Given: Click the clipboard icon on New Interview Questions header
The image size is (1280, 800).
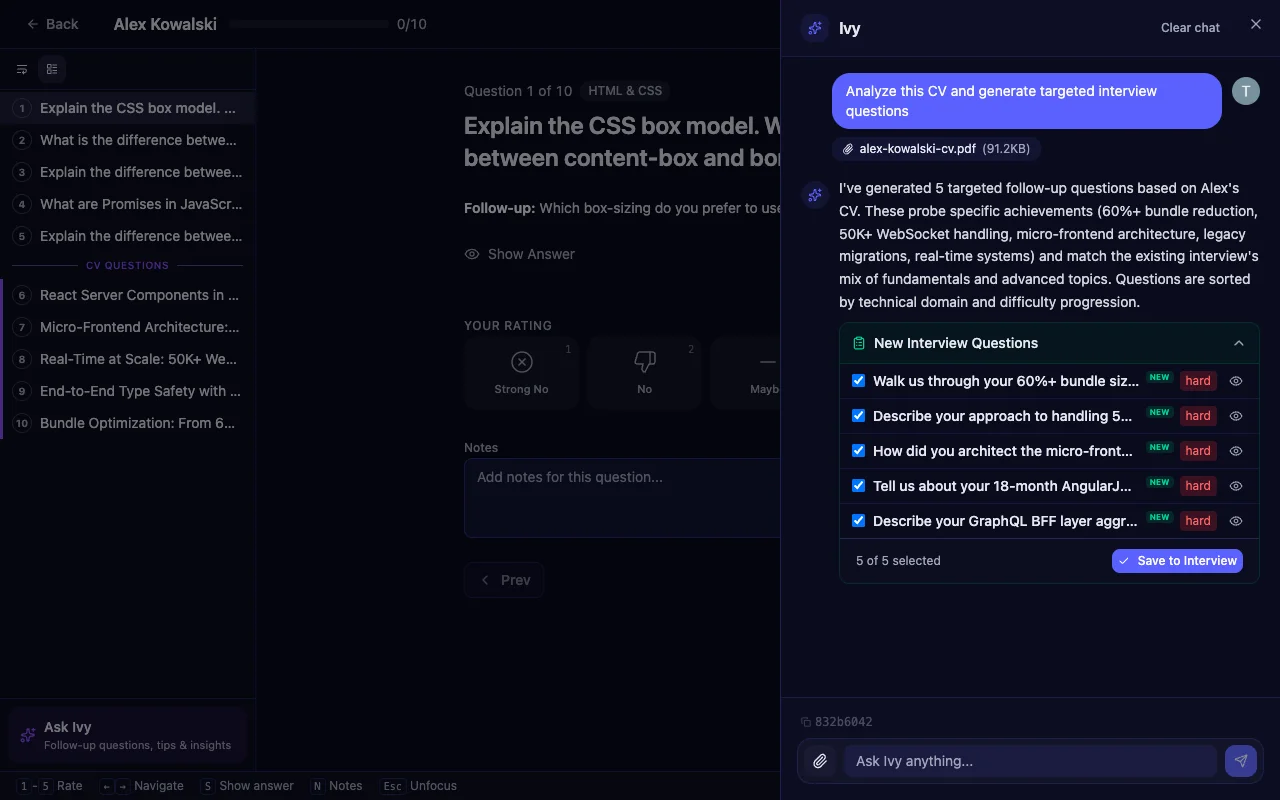Looking at the screenshot, I should [859, 343].
